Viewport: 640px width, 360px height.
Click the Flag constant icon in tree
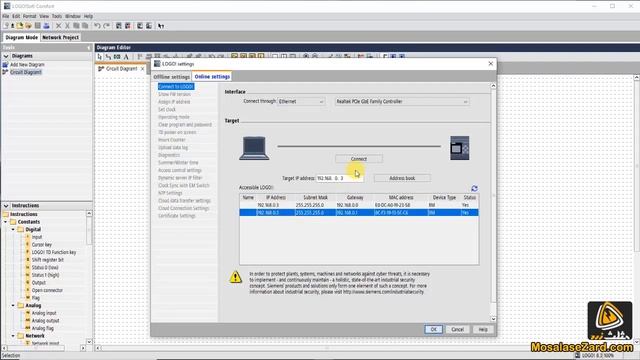point(28,298)
